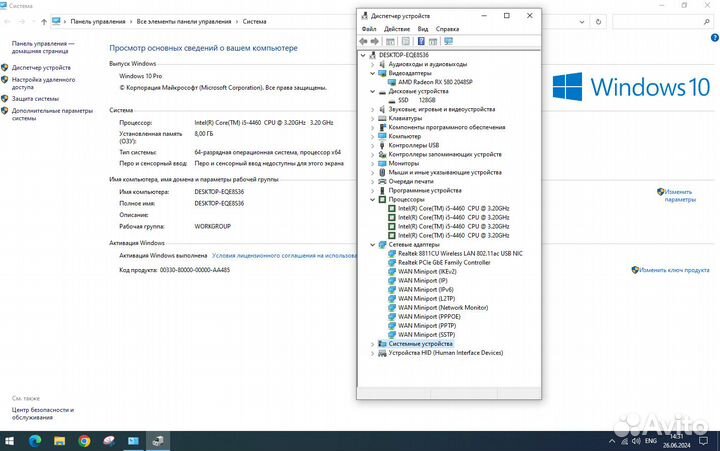Screen dimensions: 720x451
Task: Open address bar history dropdown
Action: 582,22
